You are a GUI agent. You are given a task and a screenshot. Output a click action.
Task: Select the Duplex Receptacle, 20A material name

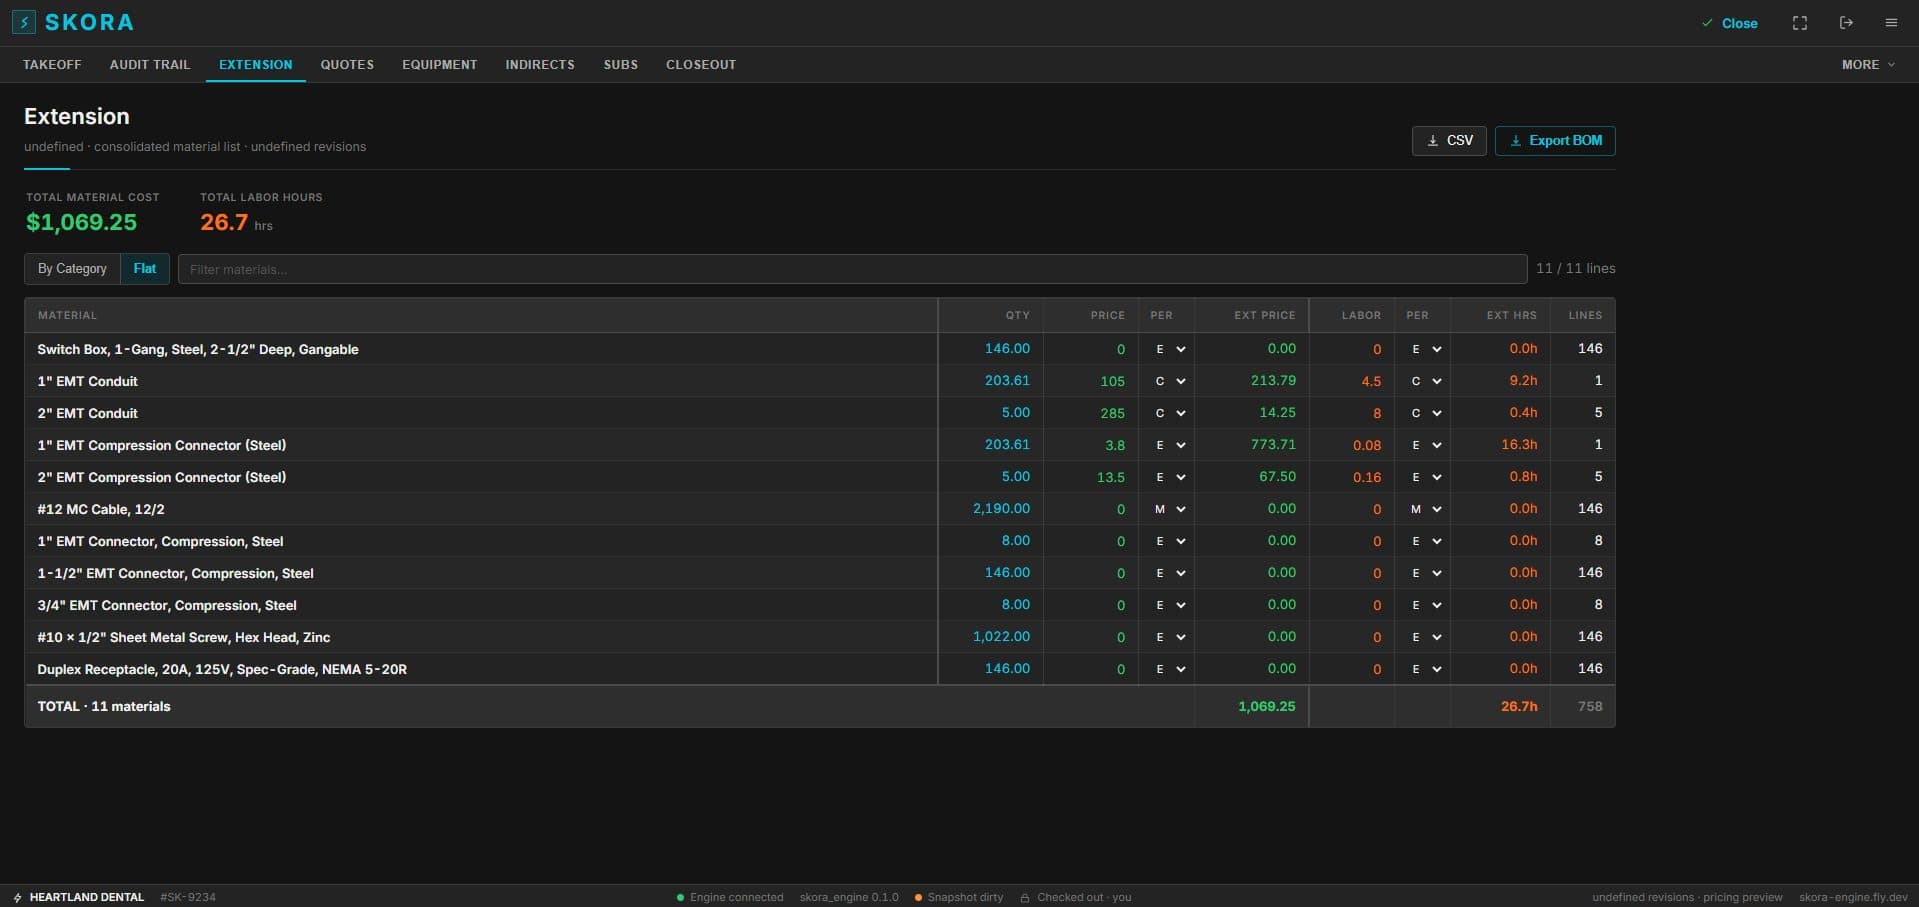point(222,669)
